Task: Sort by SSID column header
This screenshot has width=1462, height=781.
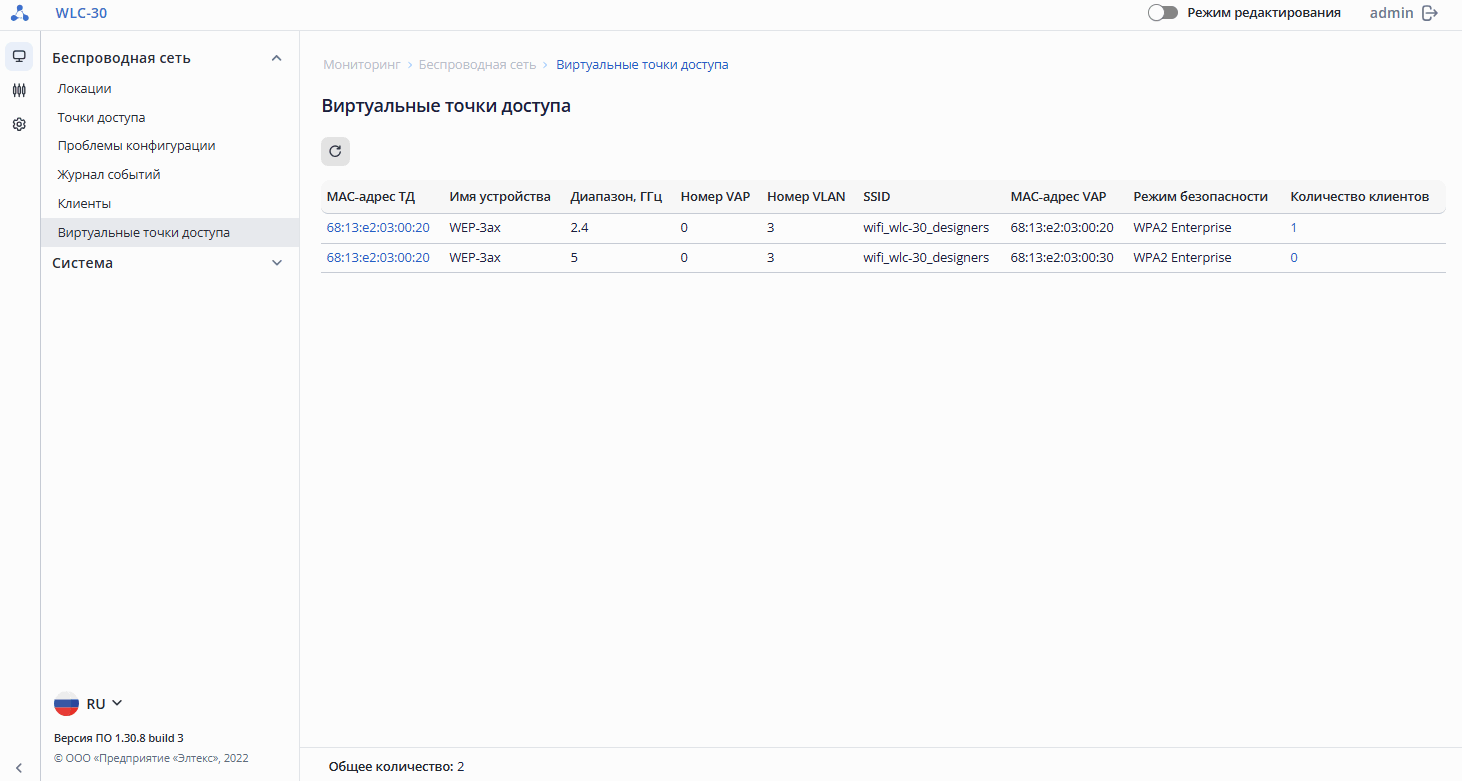Action: tap(877, 197)
